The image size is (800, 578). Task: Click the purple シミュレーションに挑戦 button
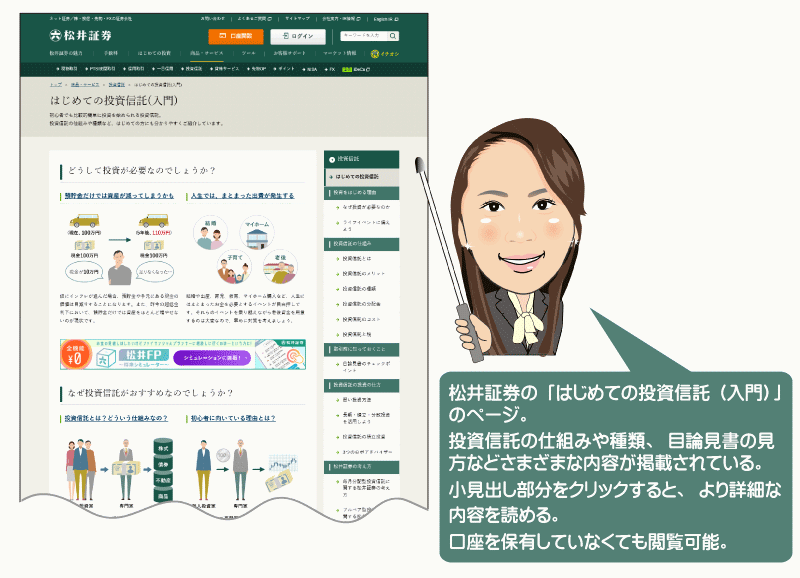coord(212,358)
